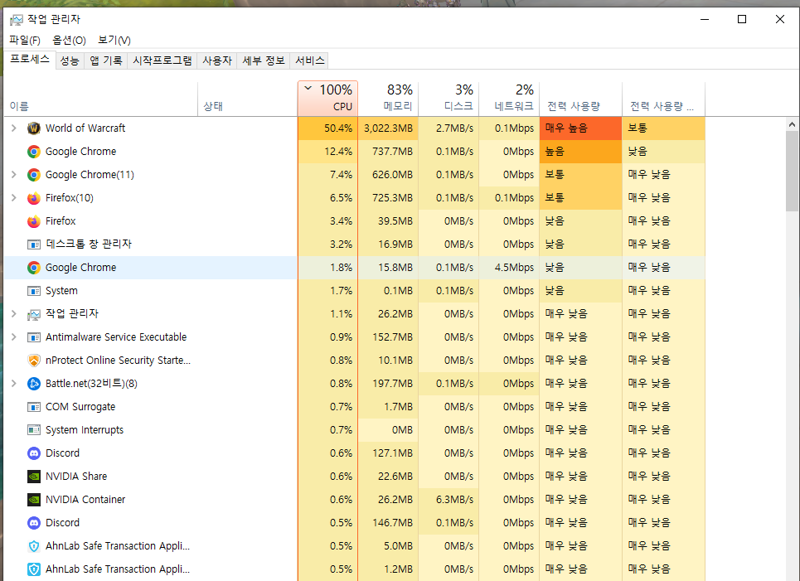Sort by the 메모리 83% column header
This screenshot has height=581, width=800.
388,99
